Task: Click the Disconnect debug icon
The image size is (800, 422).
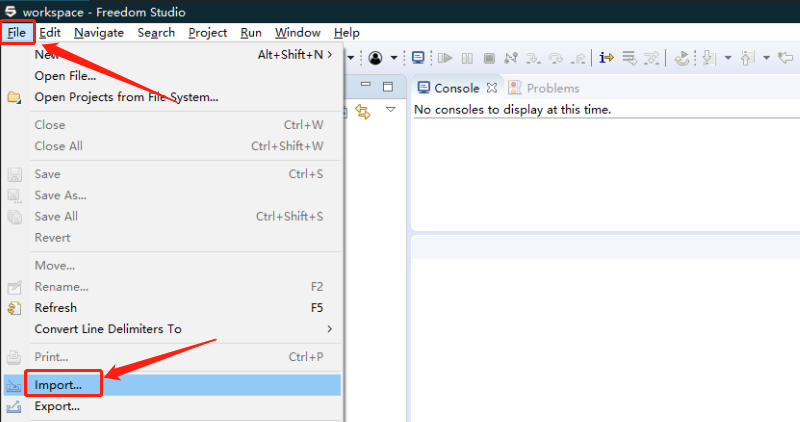Action: [511, 58]
